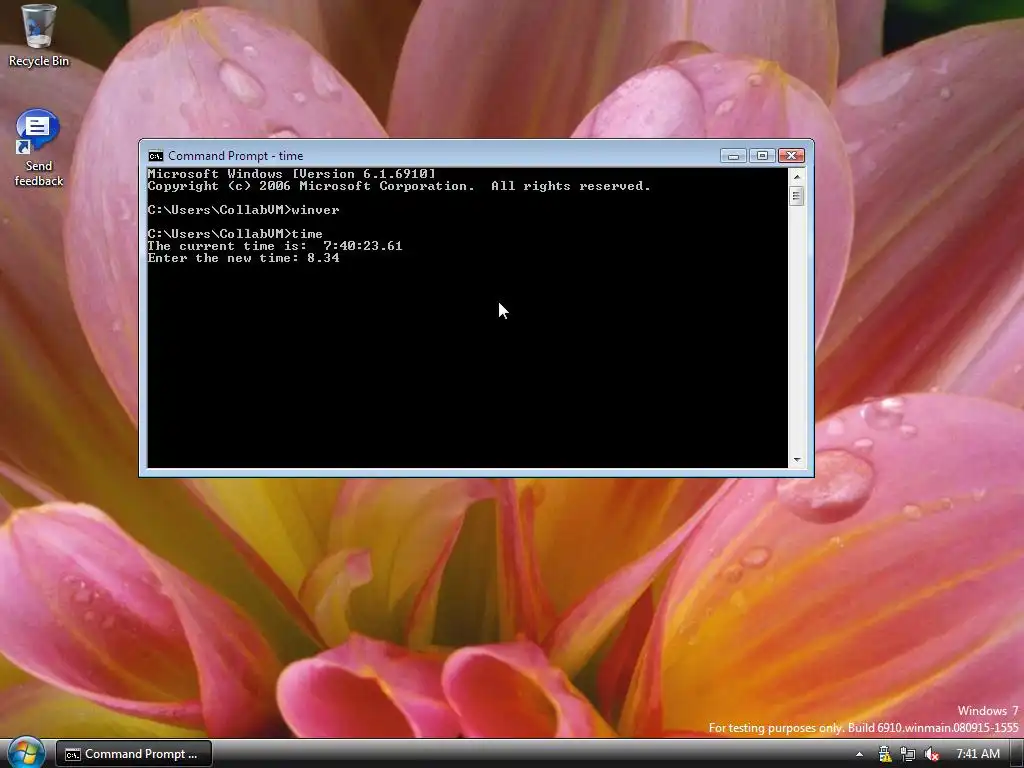Click the 'The current time is: 7:40:23.61' line
The width and height of the screenshot is (1024, 768).
tap(275, 246)
